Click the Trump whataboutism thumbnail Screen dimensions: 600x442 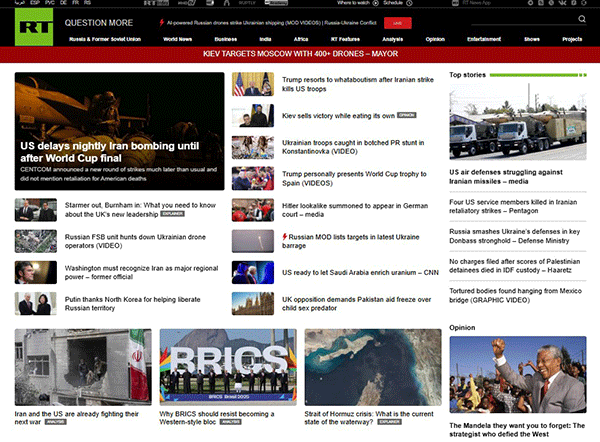click(253, 84)
